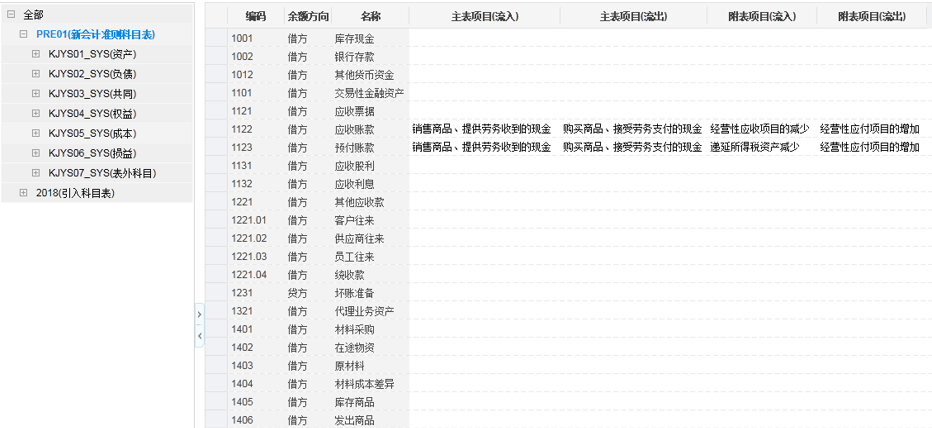Click the 余额方向 column header
Screen dimensions: 932x428
[307, 17]
